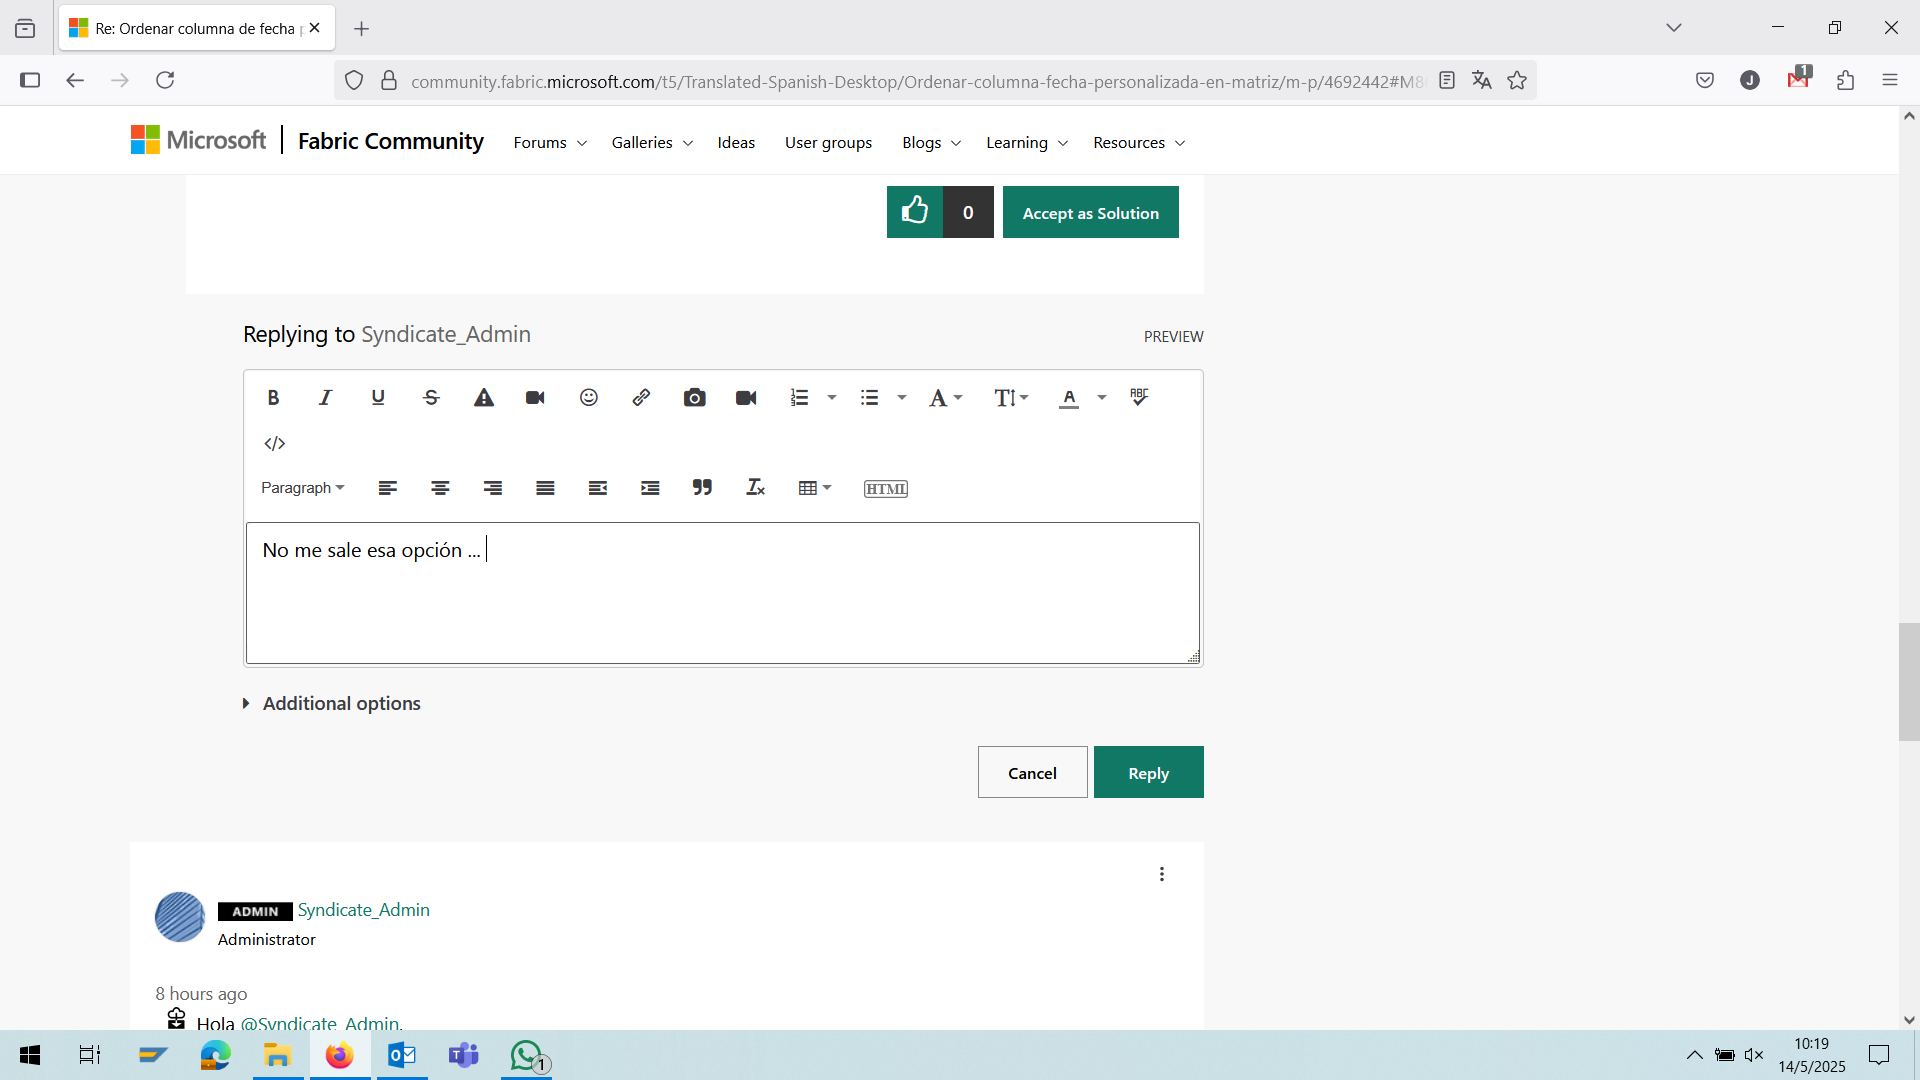Open WhatsApp from the taskbar

tap(527, 1055)
